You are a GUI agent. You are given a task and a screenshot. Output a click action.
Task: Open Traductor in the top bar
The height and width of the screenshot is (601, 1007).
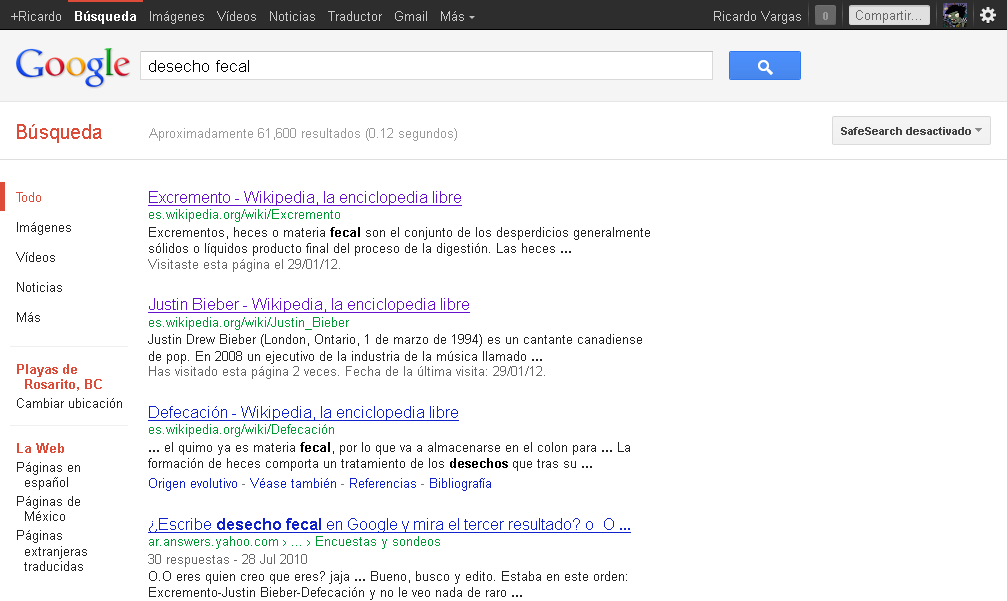point(355,17)
